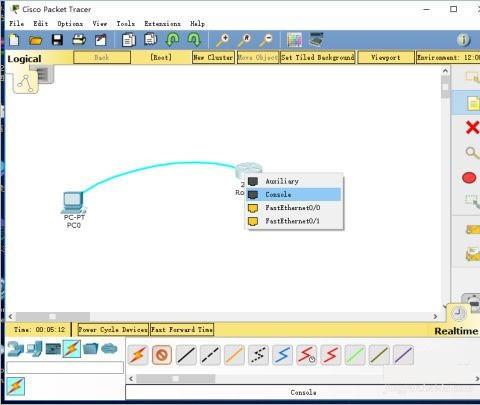This screenshot has width=480, height=405.
Task: Click the Environment time button
Action: coord(448,57)
